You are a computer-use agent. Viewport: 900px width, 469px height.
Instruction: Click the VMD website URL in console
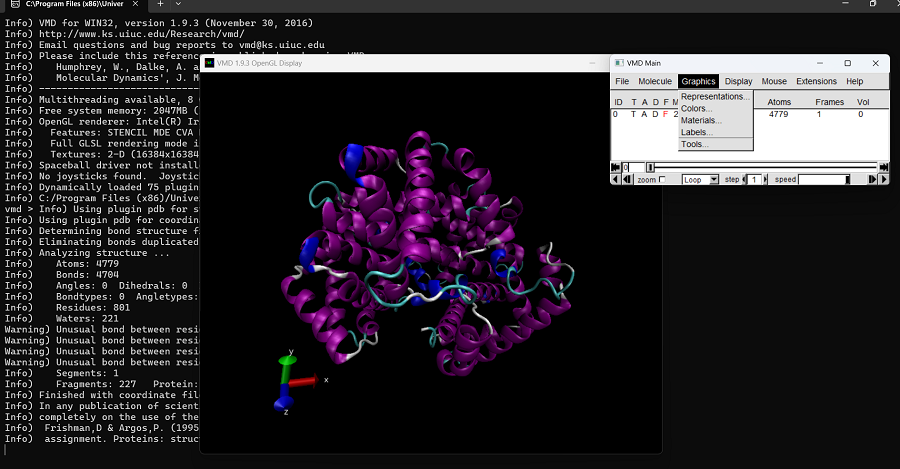[142, 34]
